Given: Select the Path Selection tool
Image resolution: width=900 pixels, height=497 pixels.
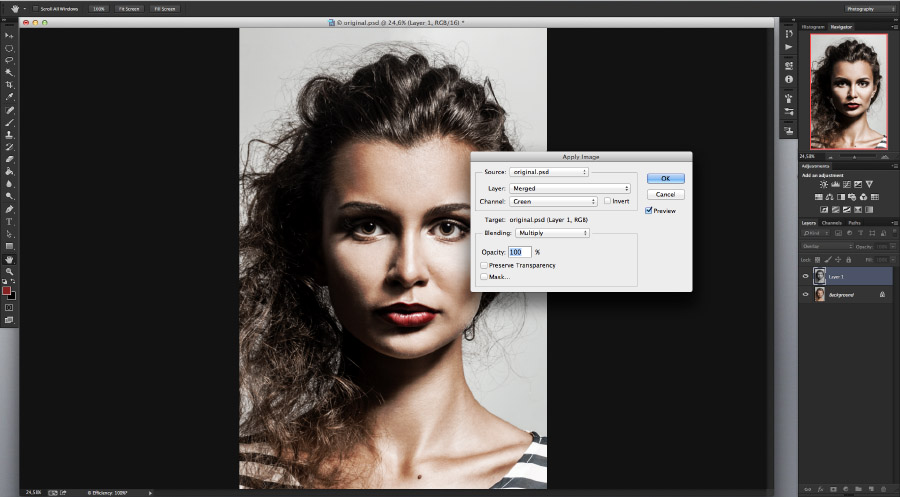Looking at the screenshot, I should pyautogui.click(x=9, y=234).
